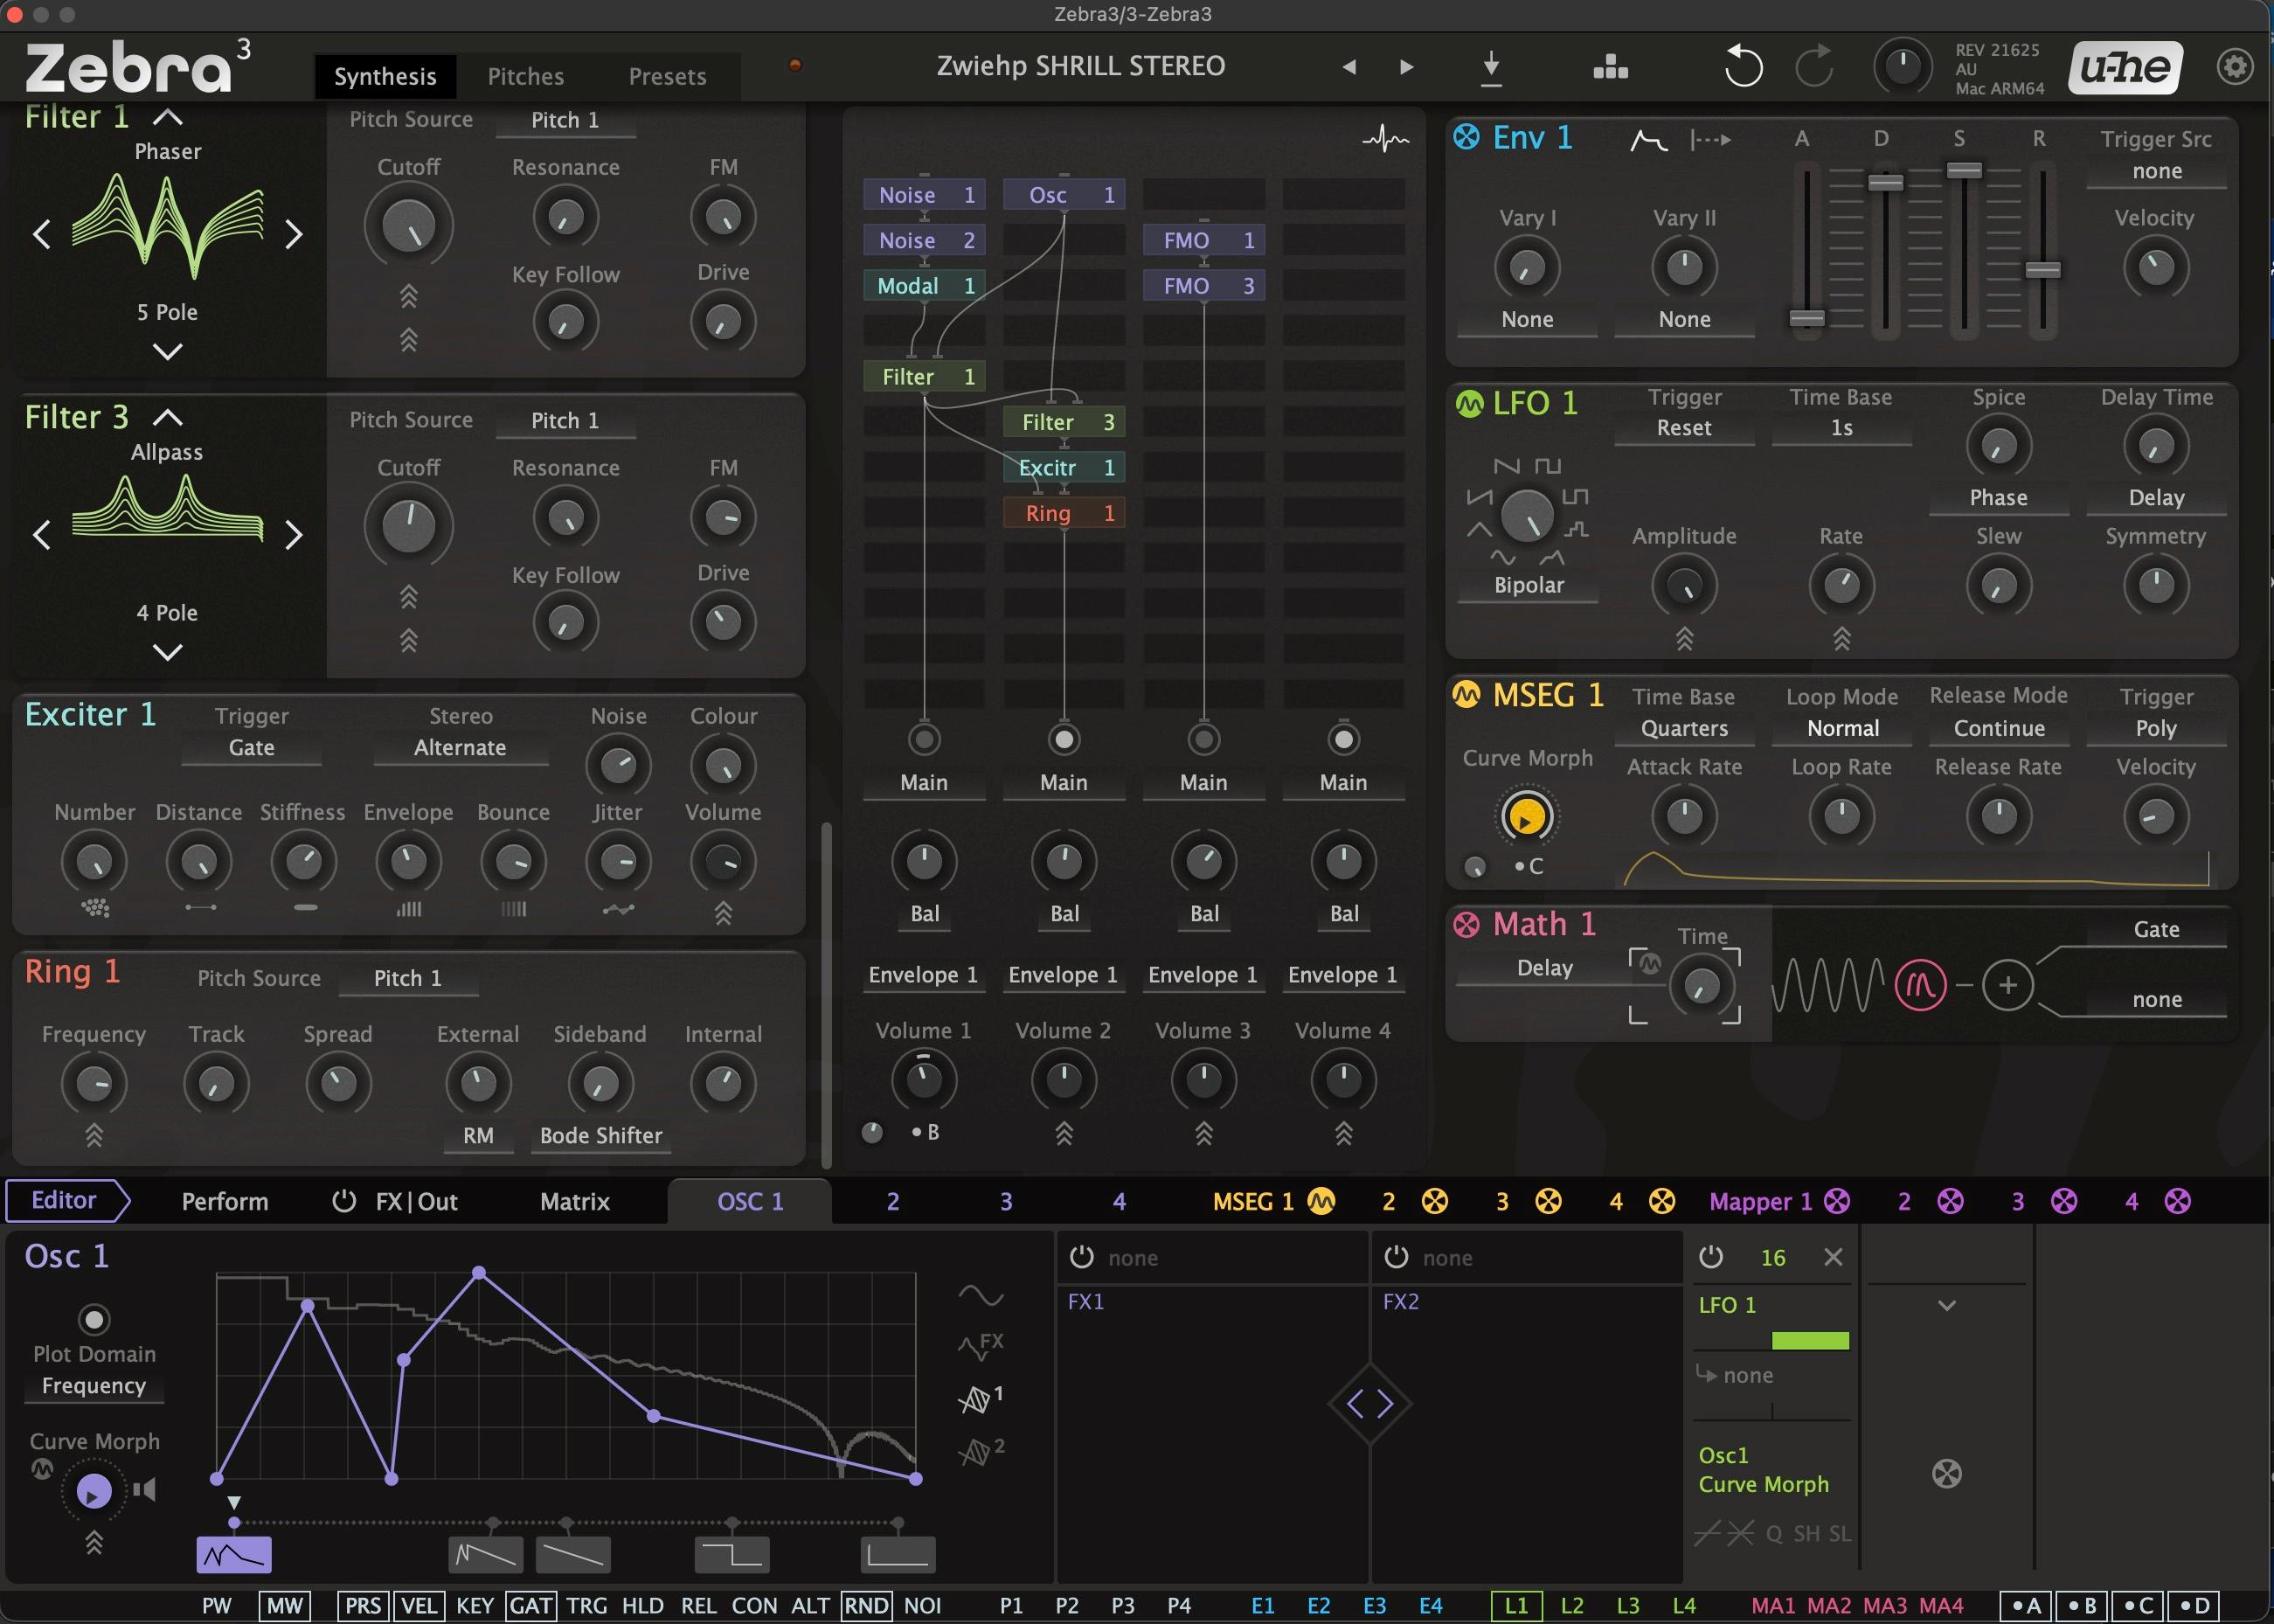Toggle FX1 power button
The image size is (2274, 1624).
[1081, 1257]
